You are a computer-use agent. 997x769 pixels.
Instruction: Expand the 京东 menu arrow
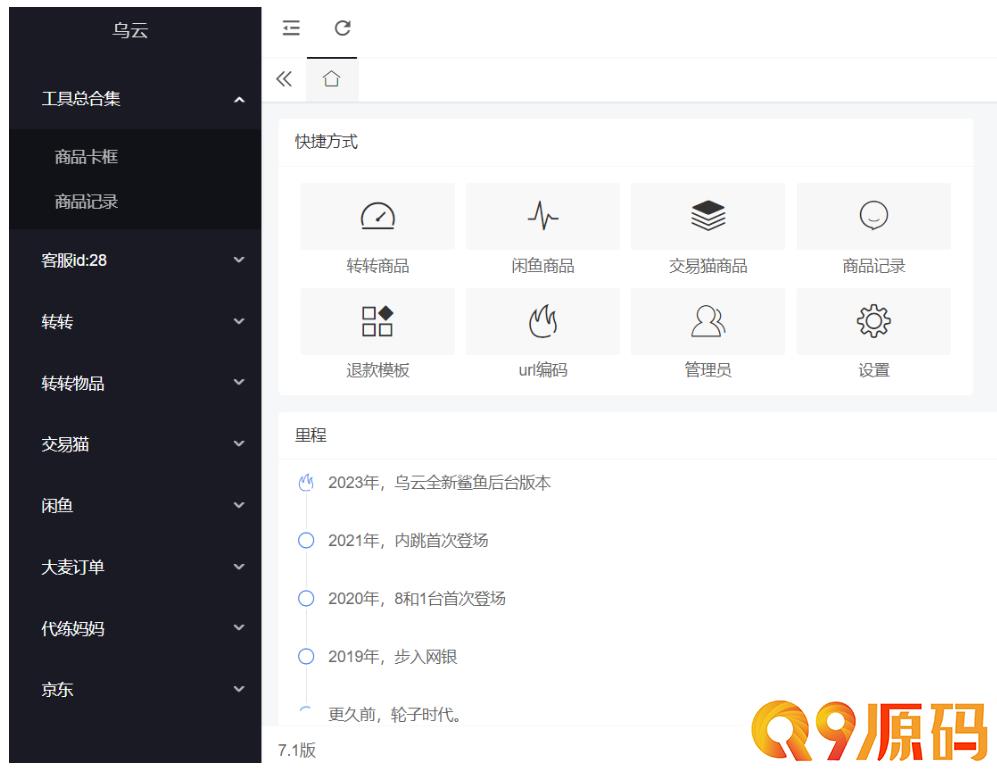[239, 689]
